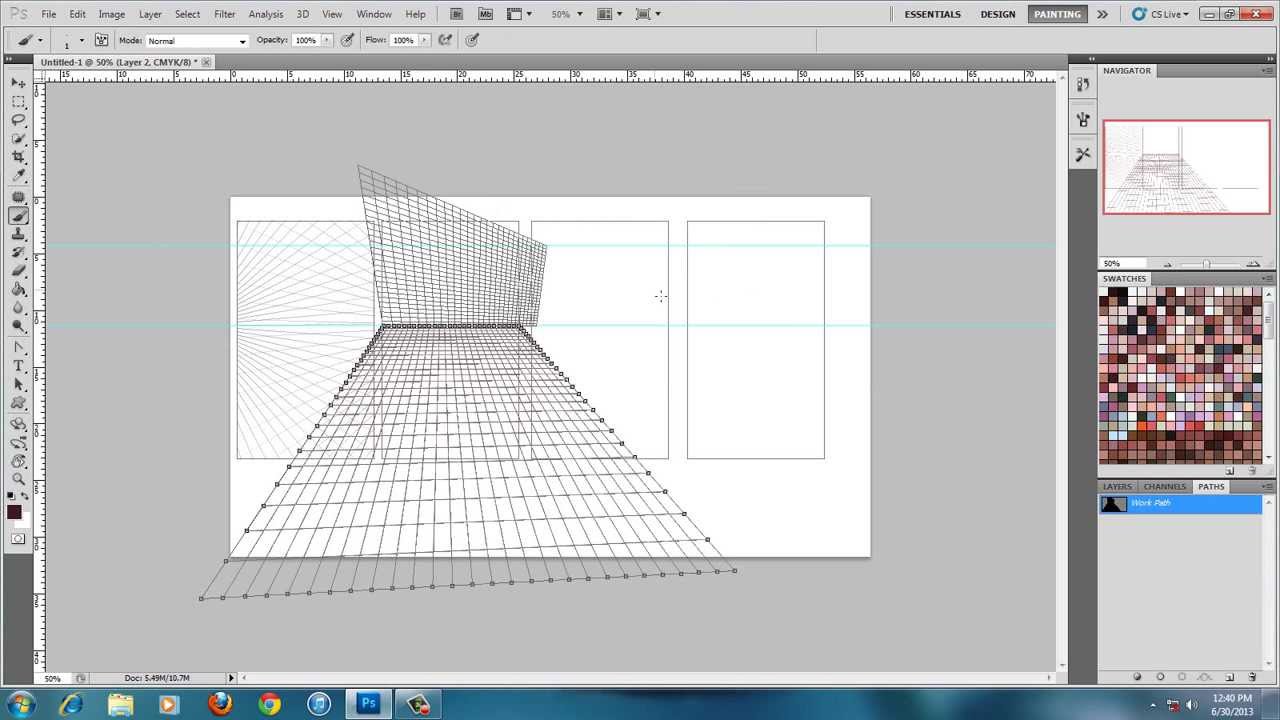Launch Mini Bridge from the application bar
Viewport: 1280px width, 720px height.
pos(486,14)
